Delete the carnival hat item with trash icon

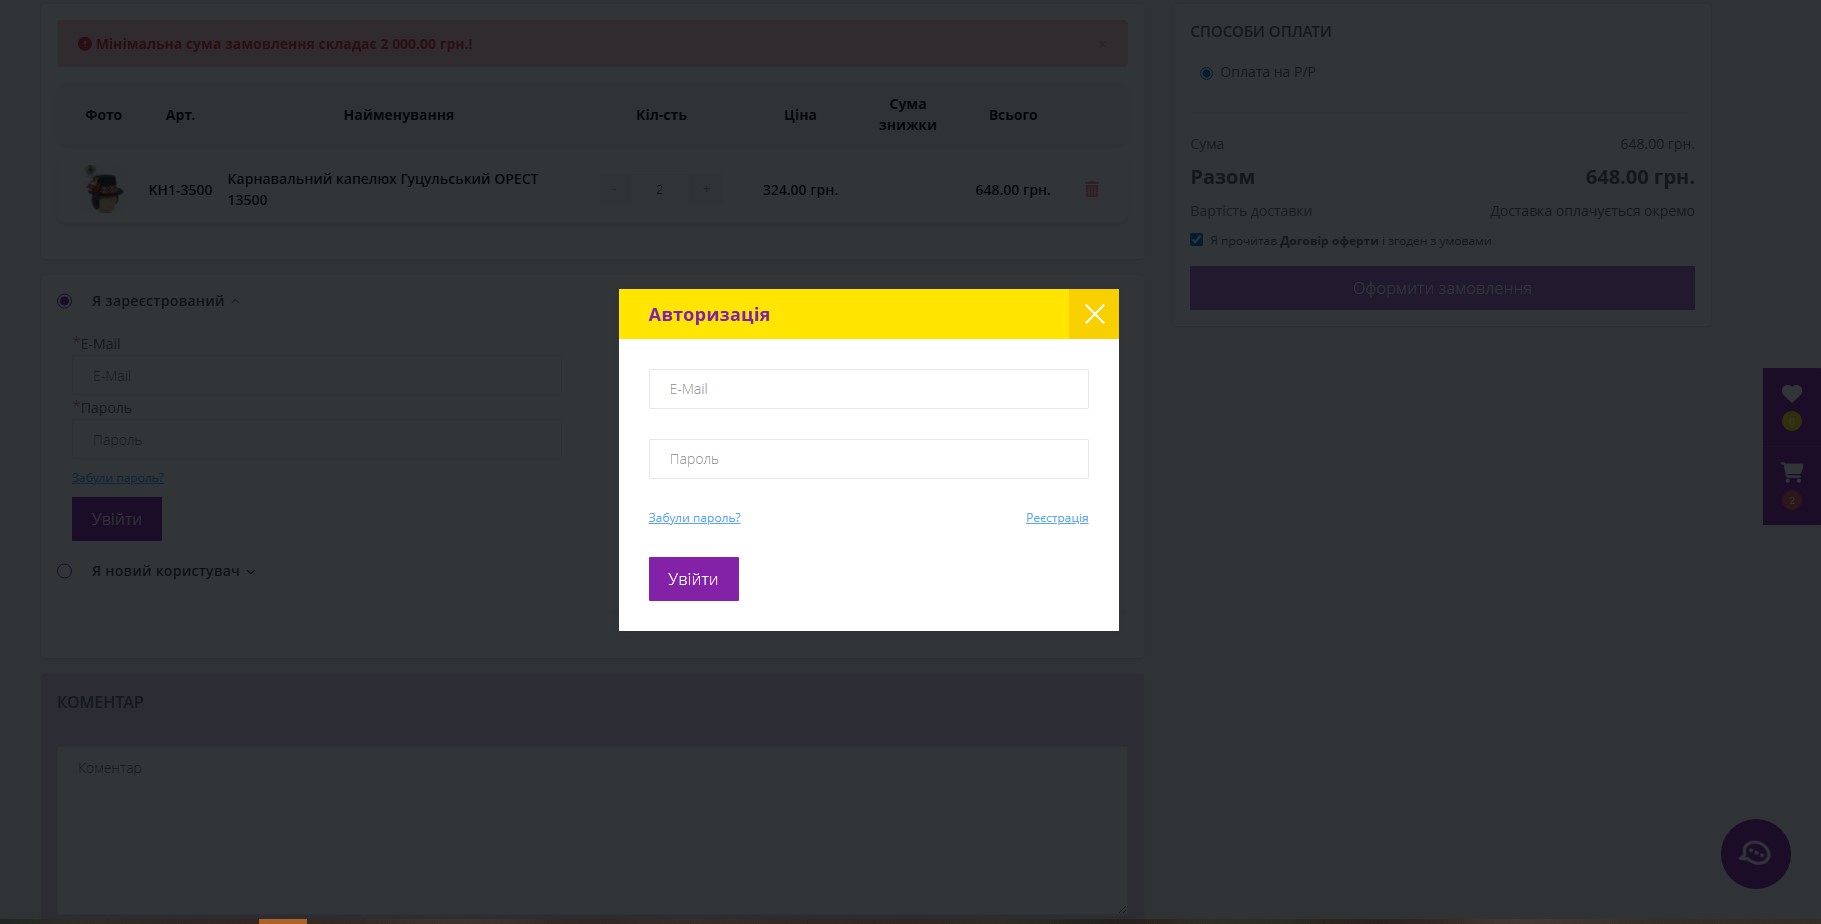pyautogui.click(x=1092, y=189)
